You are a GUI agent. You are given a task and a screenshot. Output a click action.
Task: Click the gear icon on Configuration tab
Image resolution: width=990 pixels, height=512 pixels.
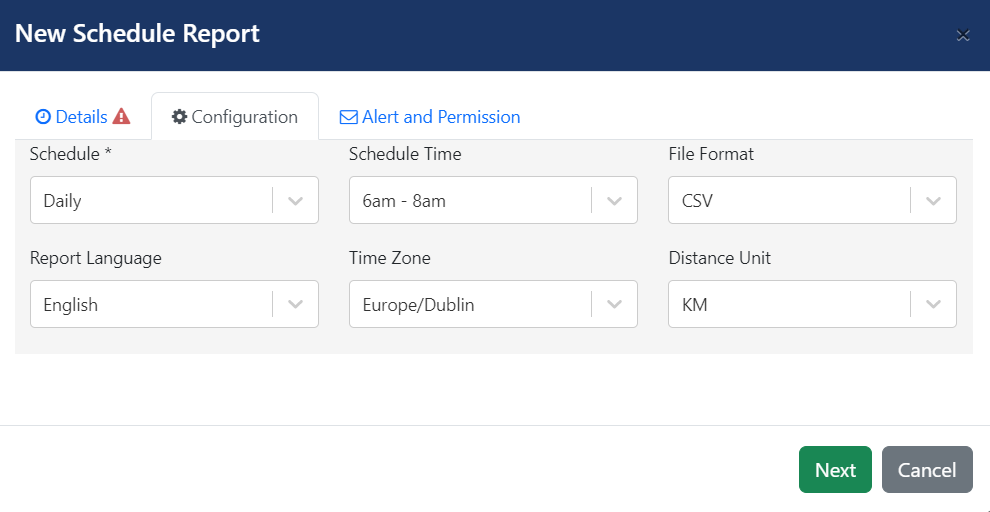pos(179,117)
